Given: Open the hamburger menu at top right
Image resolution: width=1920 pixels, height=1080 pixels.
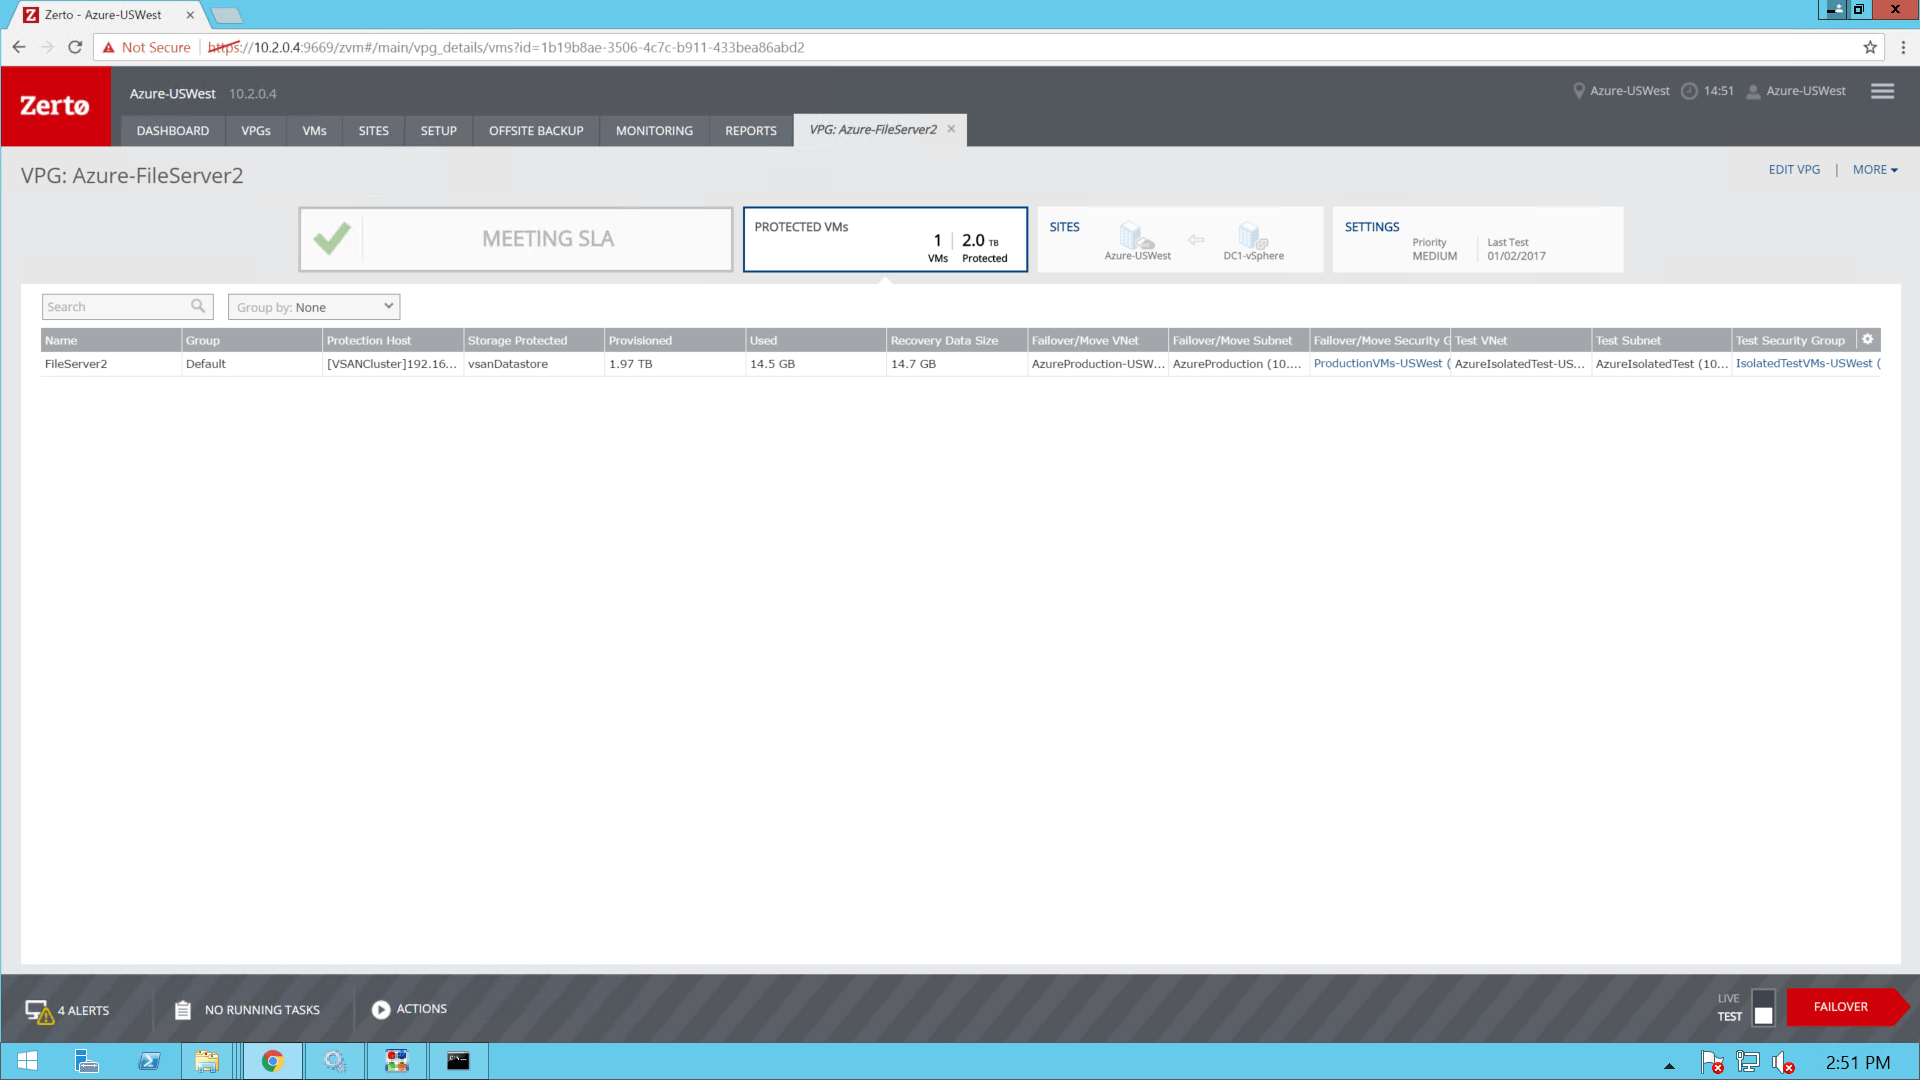Looking at the screenshot, I should pyautogui.click(x=1883, y=91).
